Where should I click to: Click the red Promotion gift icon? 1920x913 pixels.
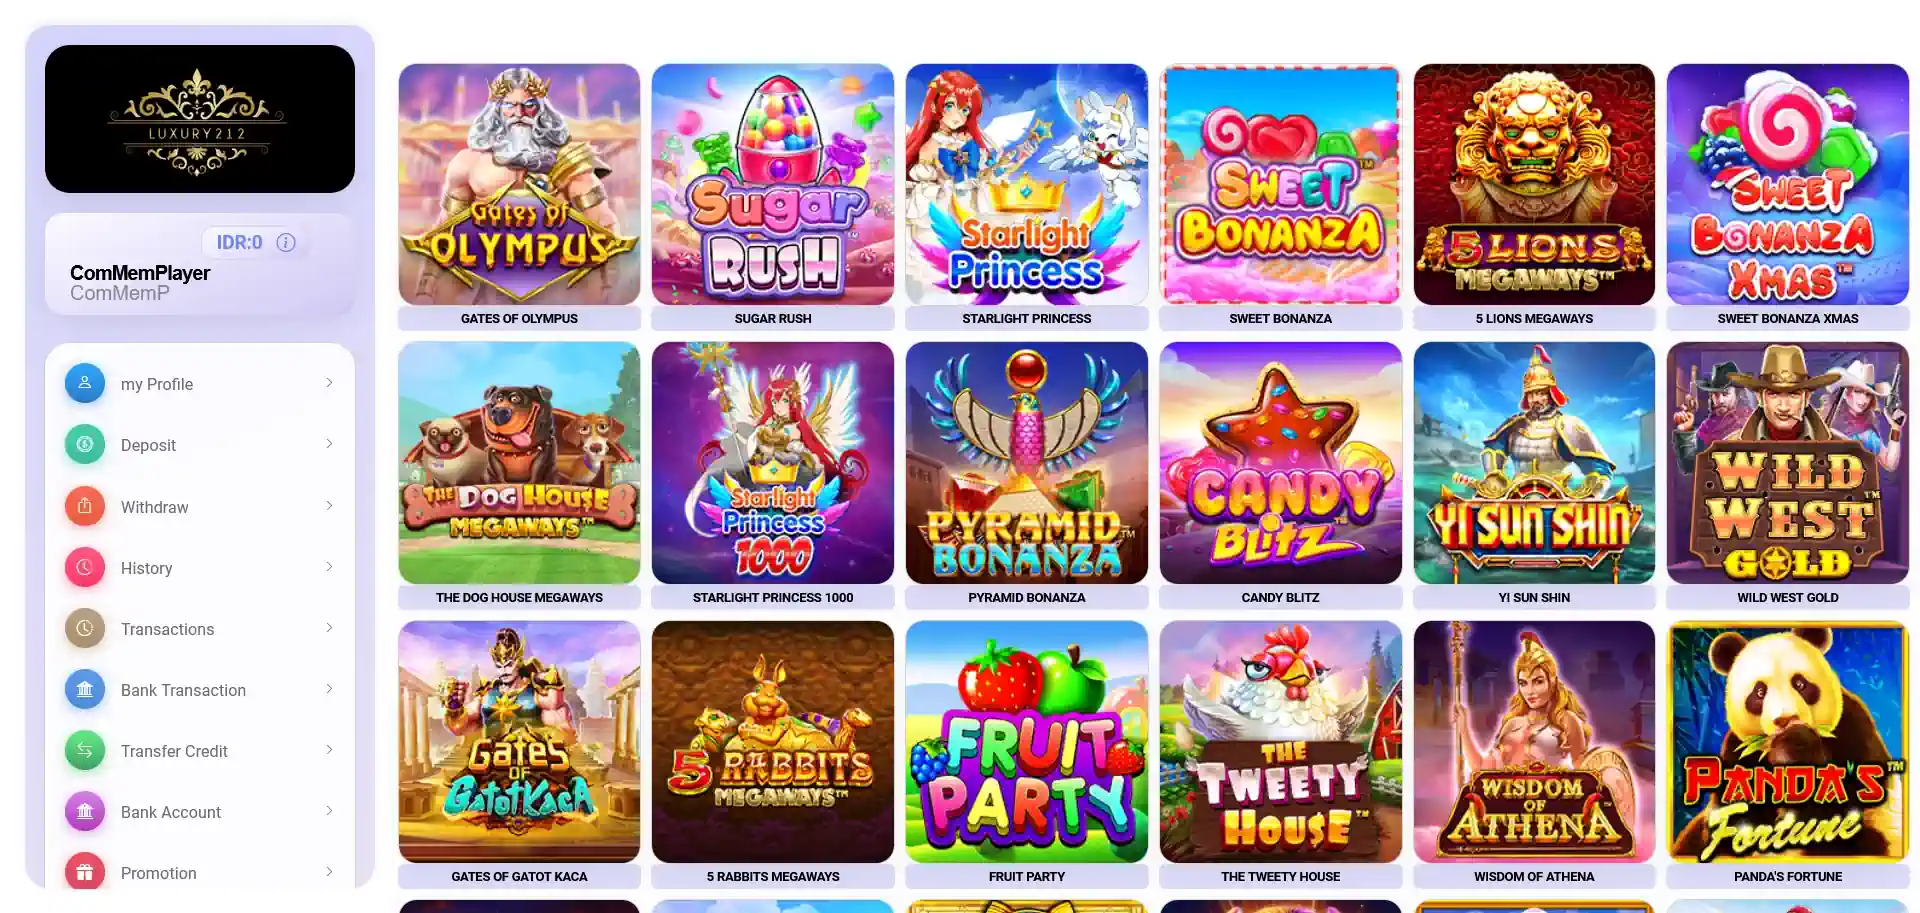[85, 872]
